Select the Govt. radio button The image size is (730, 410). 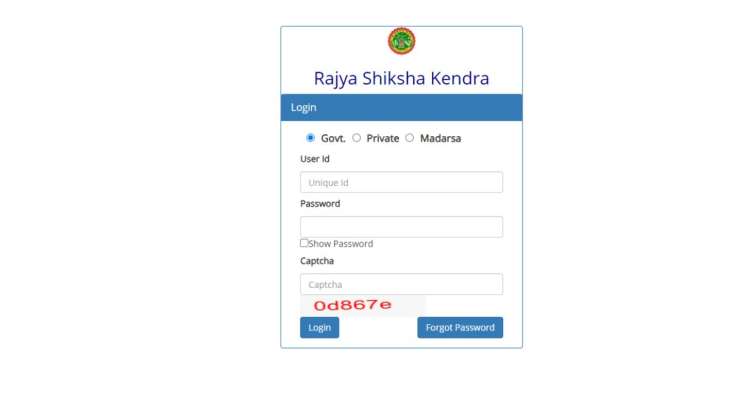(311, 138)
